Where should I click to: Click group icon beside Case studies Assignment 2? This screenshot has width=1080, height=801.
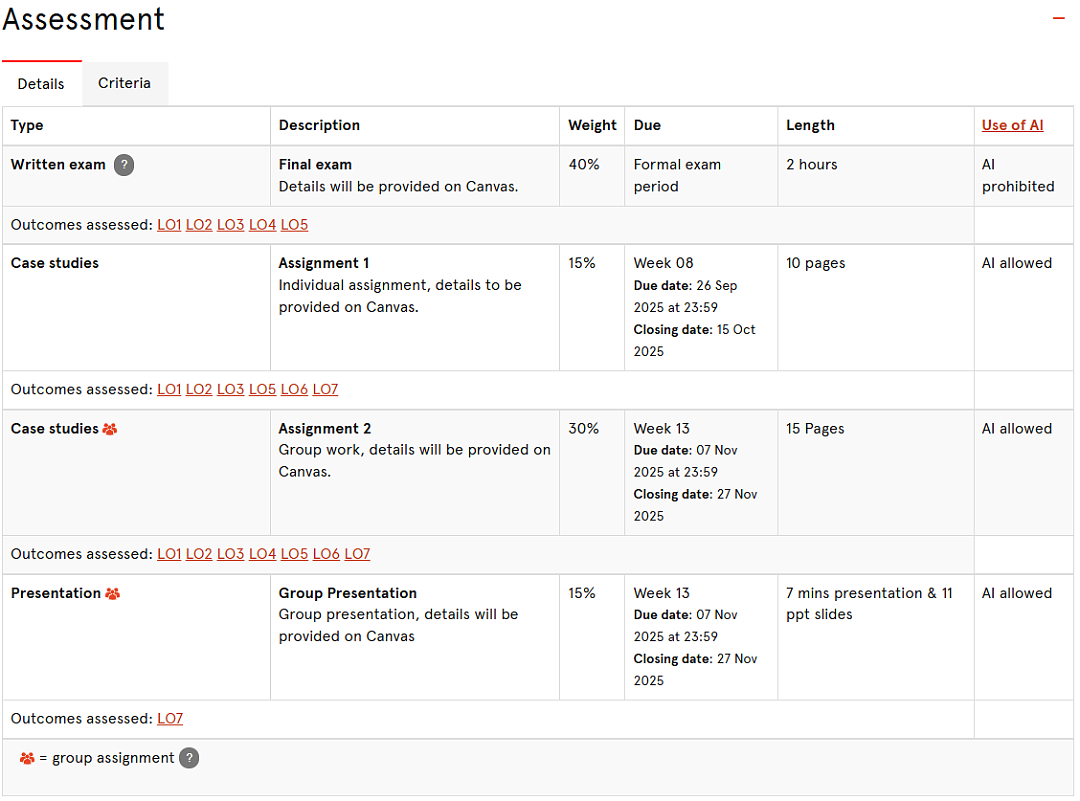click(x=110, y=429)
